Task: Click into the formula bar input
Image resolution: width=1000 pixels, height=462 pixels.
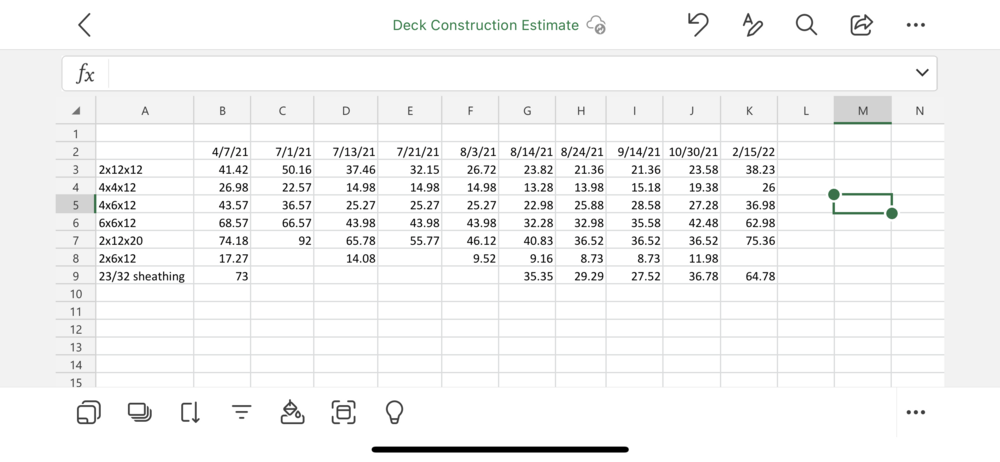Action: pos(500,73)
